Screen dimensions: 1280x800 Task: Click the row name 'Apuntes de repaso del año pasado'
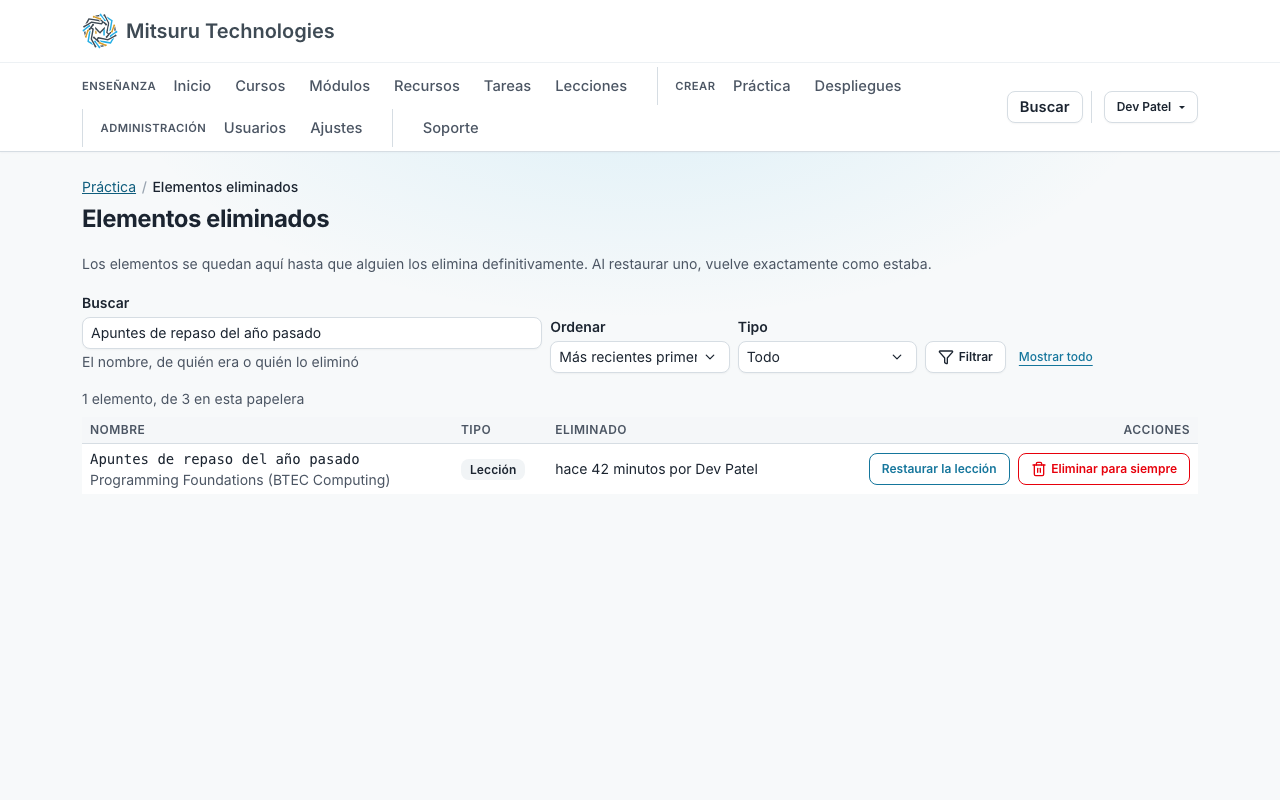(x=225, y=459)
